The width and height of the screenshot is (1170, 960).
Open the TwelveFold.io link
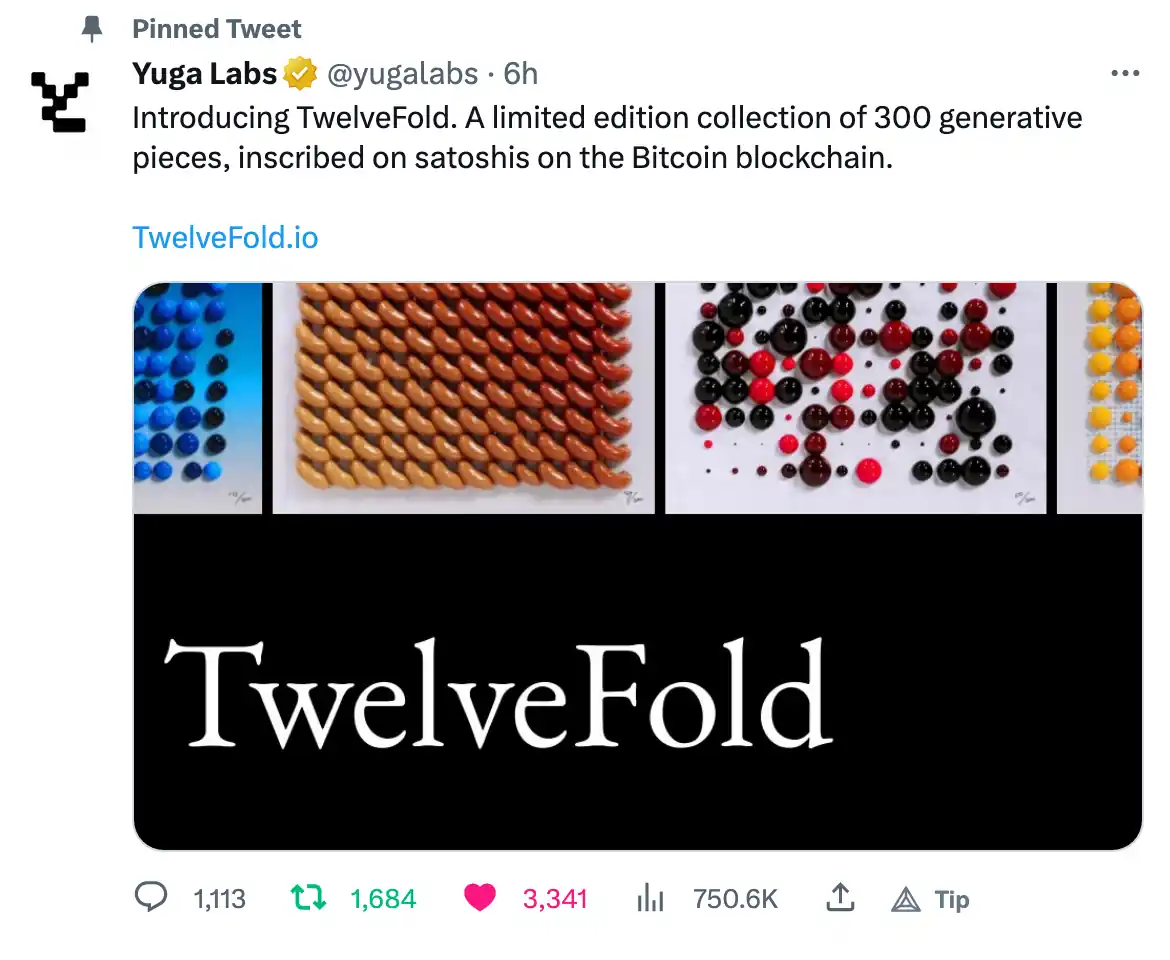225,238
